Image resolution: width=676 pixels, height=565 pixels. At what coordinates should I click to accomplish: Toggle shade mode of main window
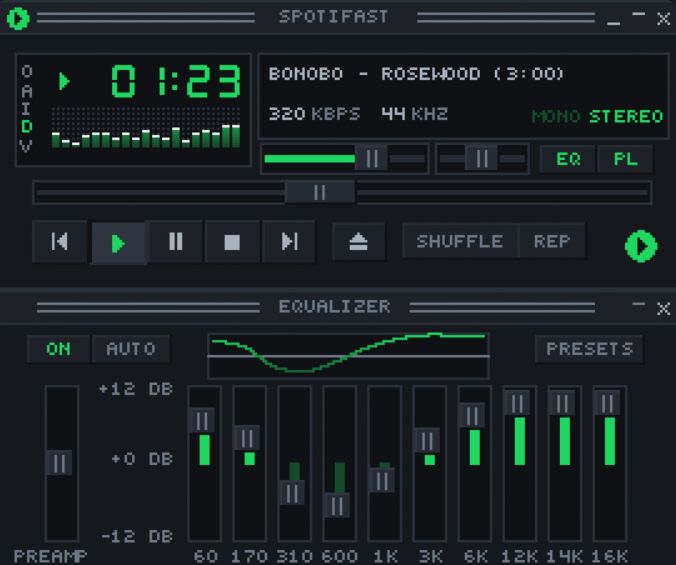pos(638,16)
